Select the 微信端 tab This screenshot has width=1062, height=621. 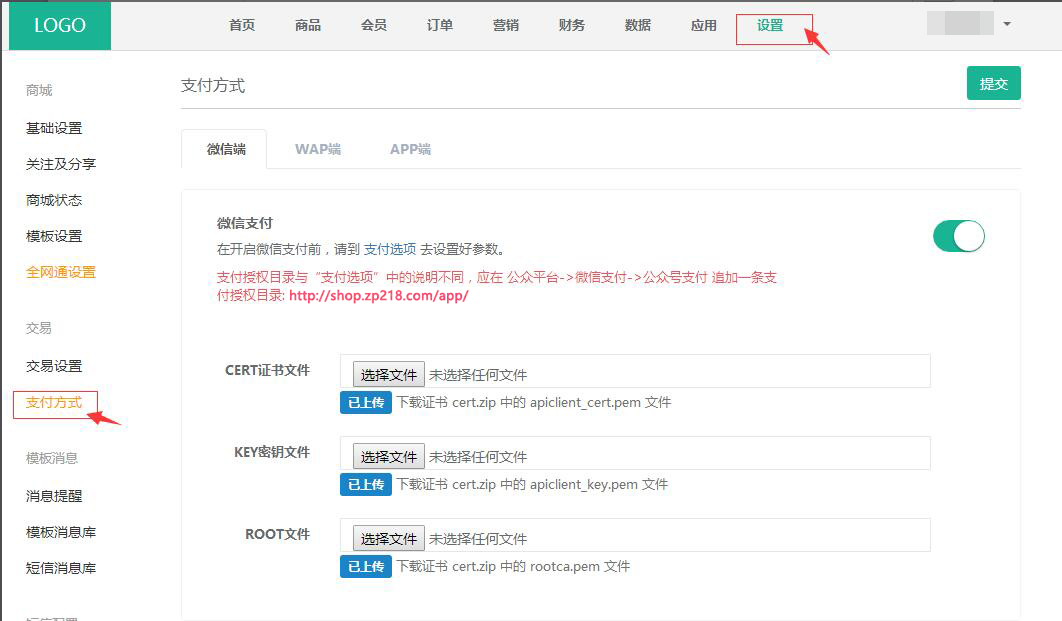(226, 149)
